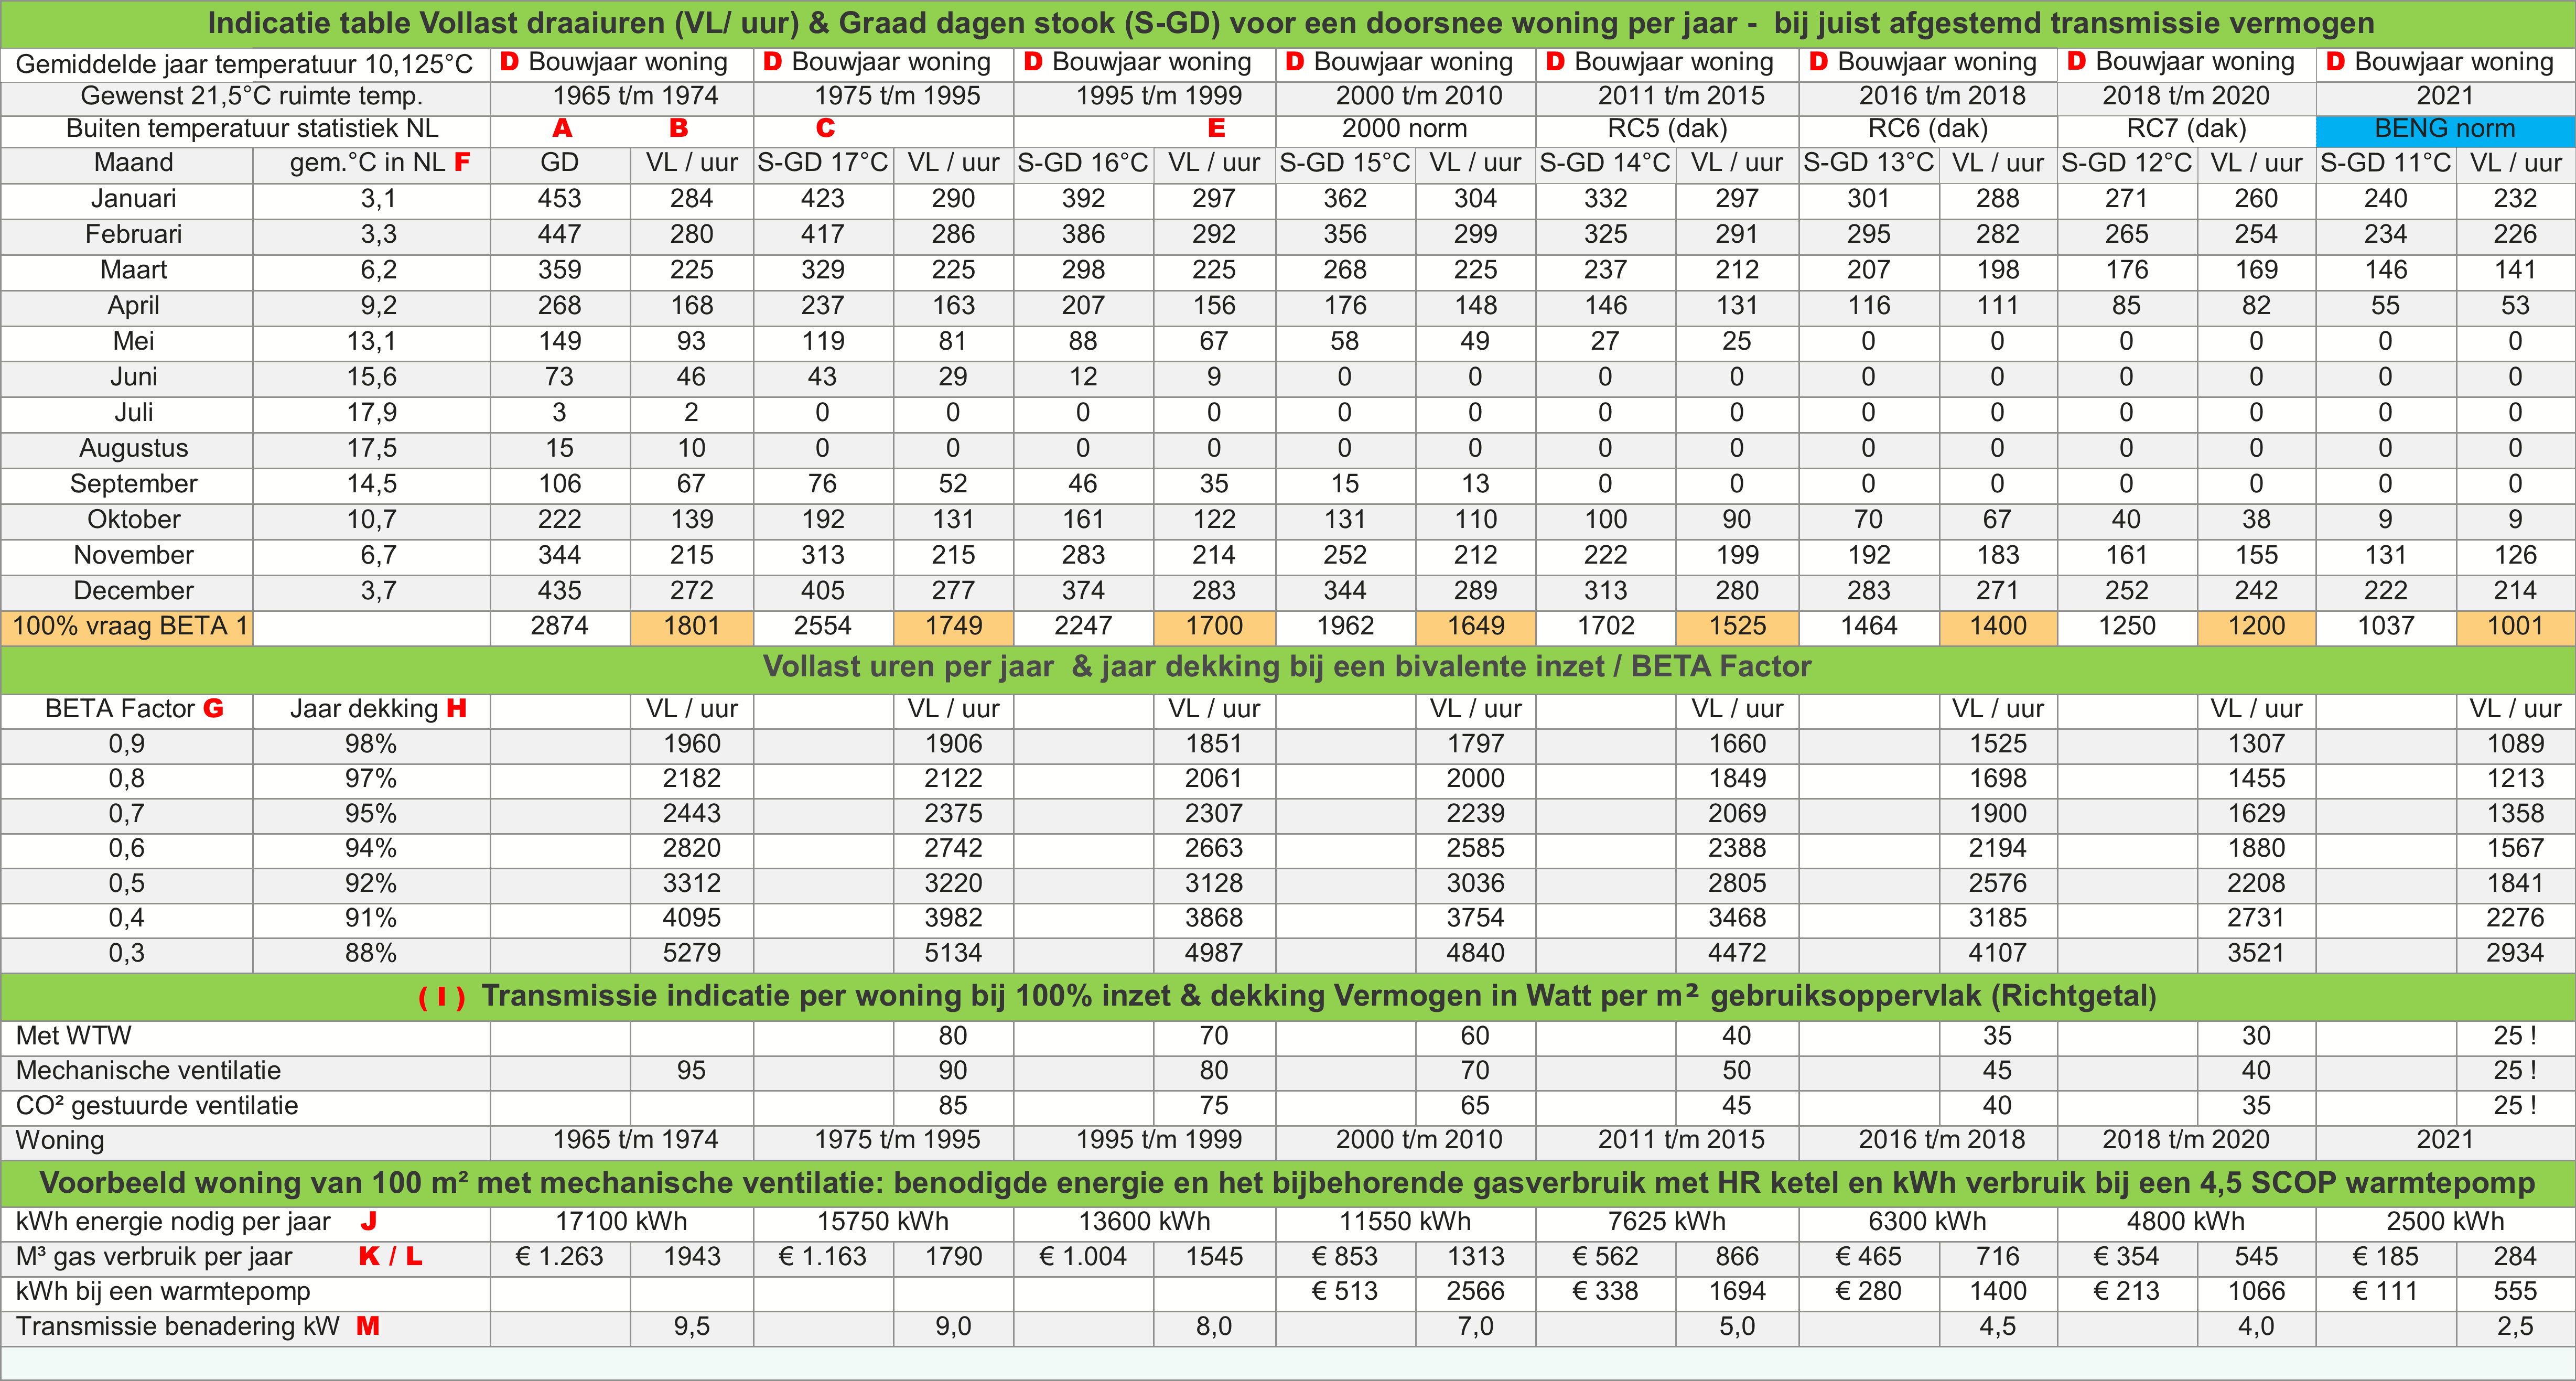Screen dimensions: 2576x1381
Task: Click the '9,5' transmissie benadering value
Action: click(x=692, y=1328)
